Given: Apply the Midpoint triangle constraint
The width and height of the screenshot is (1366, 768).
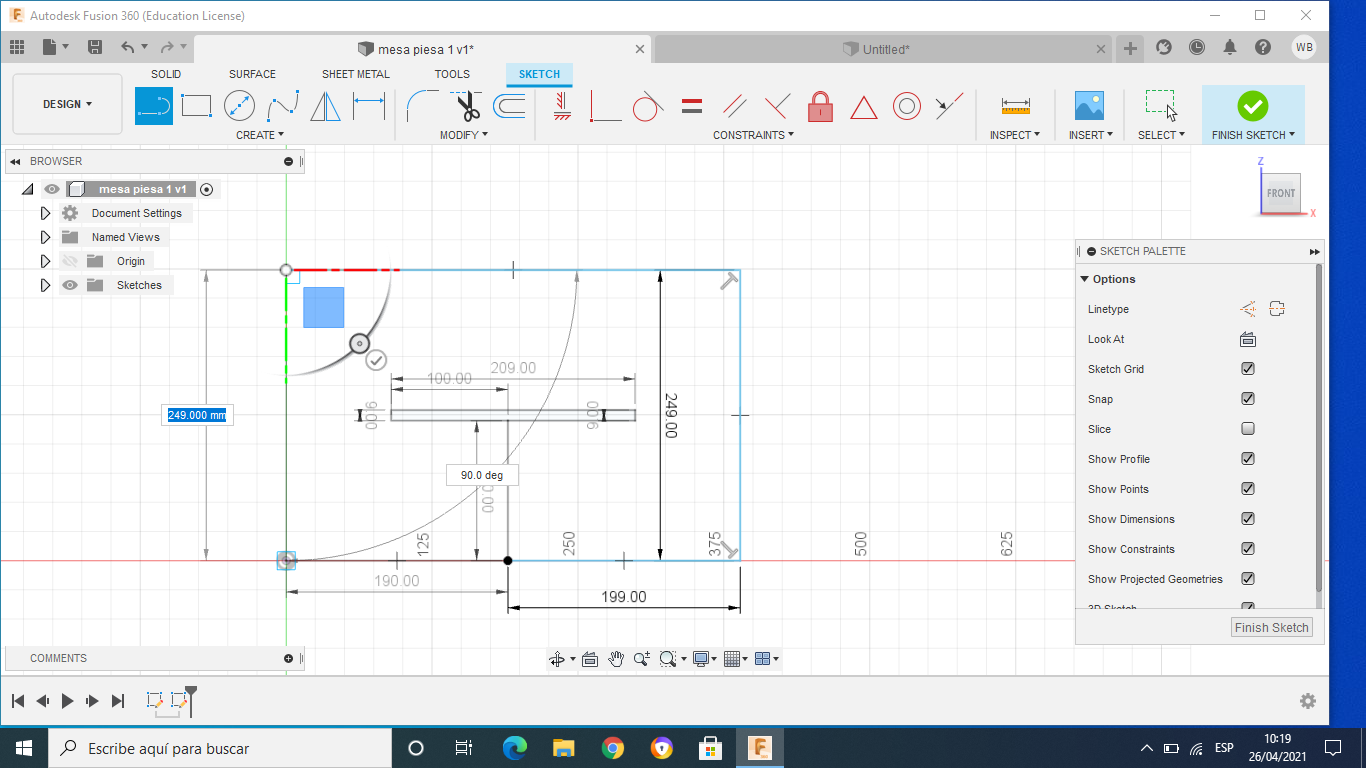Looking at the screenshot, I should pos(864,106).
